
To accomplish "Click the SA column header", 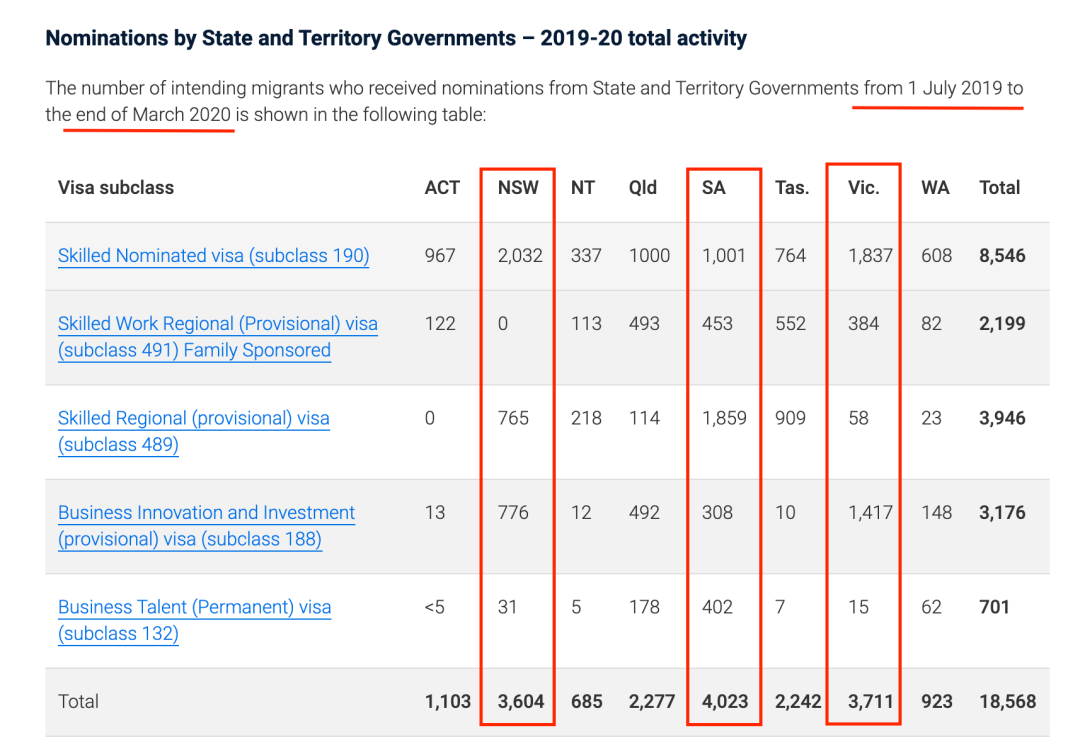I will coord(714,187).
